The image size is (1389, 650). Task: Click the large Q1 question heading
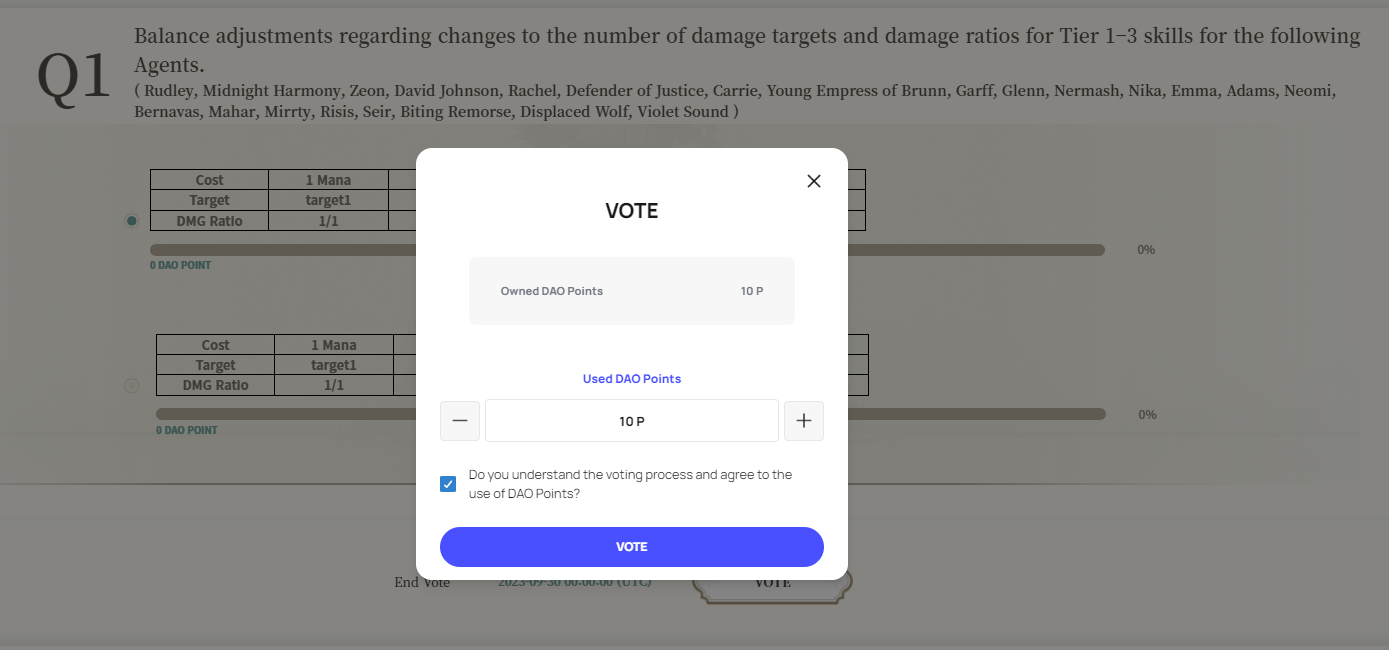click(73, 75)
